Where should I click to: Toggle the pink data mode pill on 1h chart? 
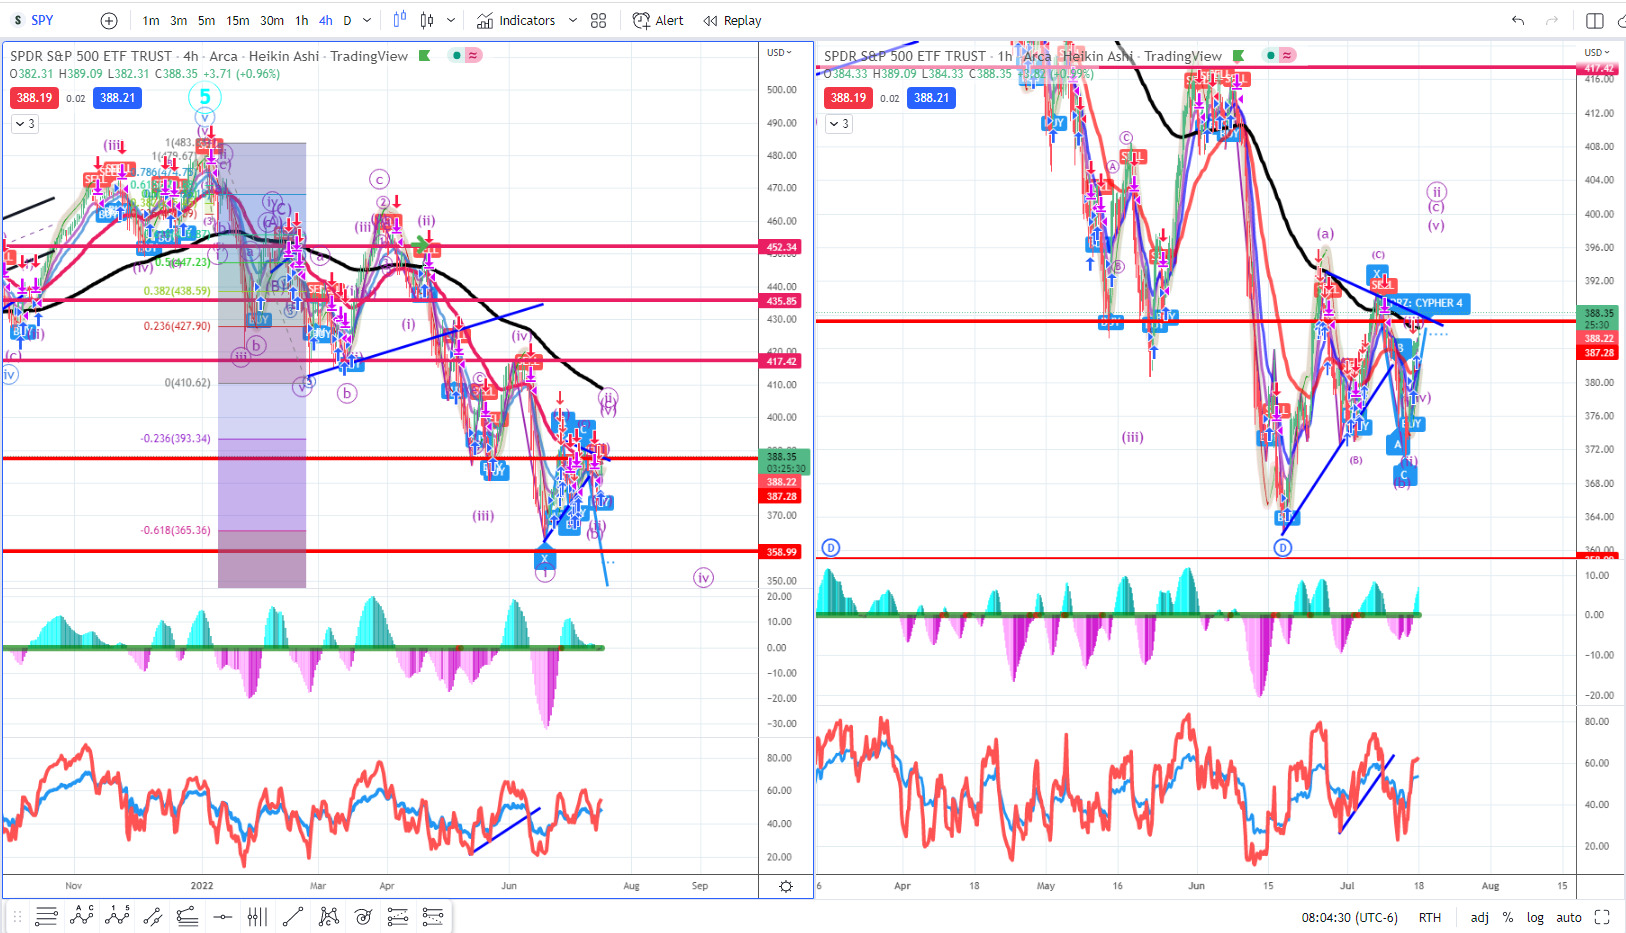[x=1287, y=55]
